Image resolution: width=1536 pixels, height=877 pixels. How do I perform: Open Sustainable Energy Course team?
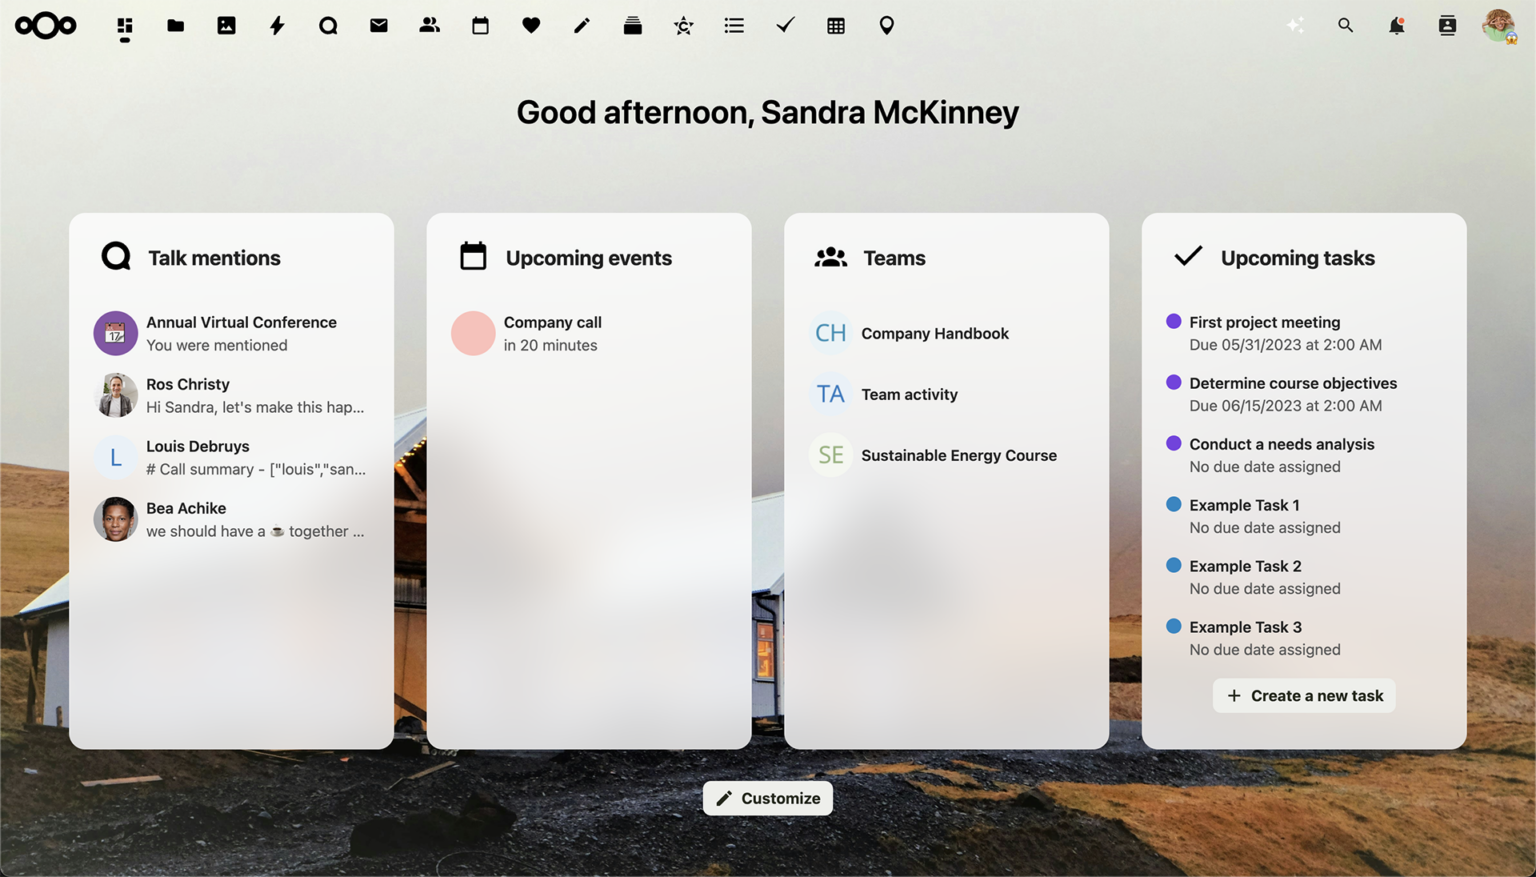[x=958, y=455]
